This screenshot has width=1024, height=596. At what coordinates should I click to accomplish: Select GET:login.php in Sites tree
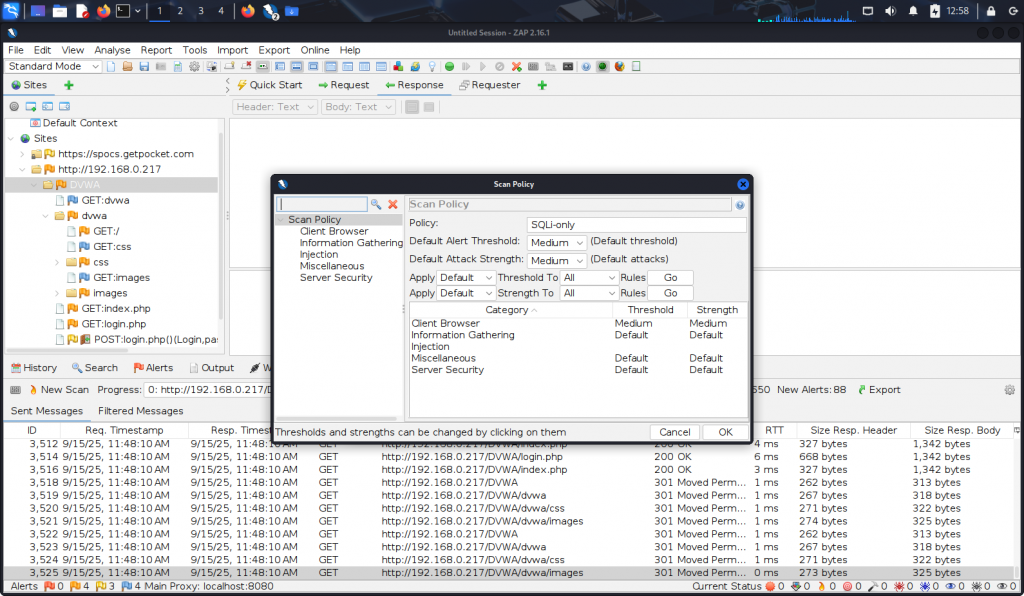click(x=114, y=324)
